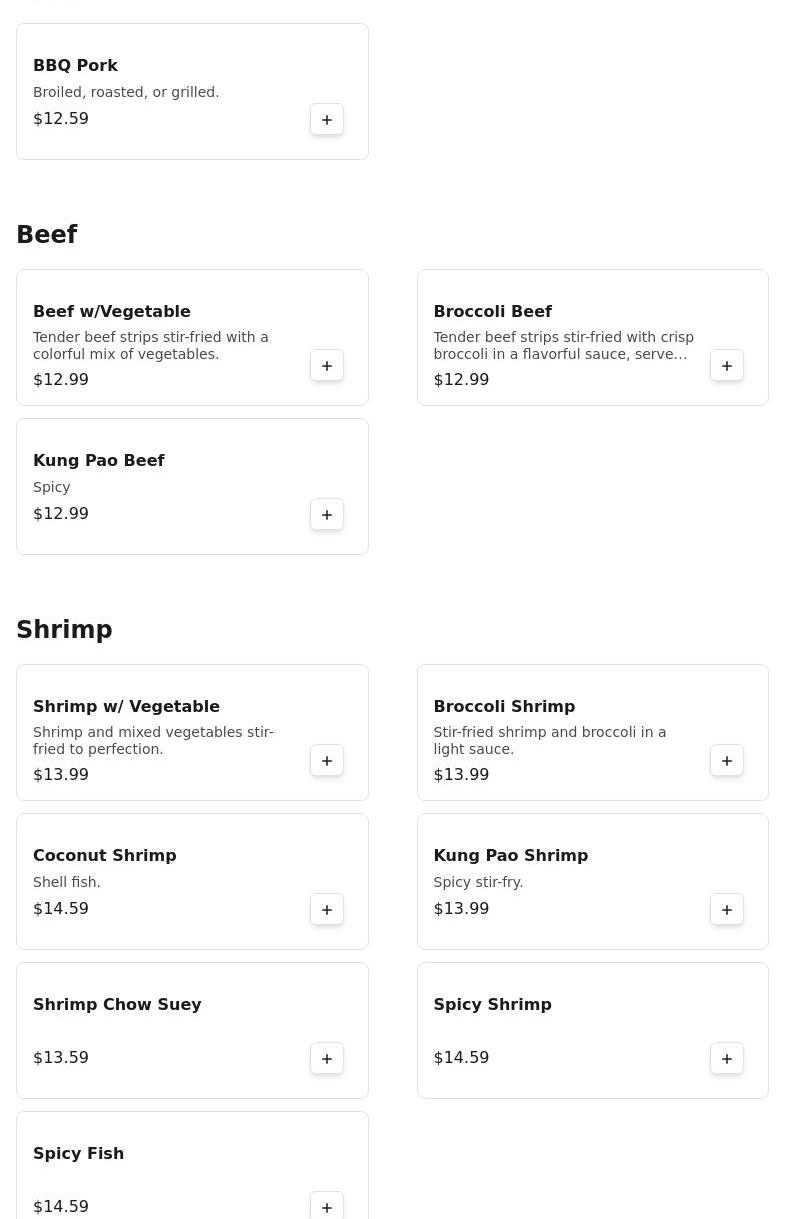Add Spicy Shrimp using its plus icon

[x=727, y=1059]
